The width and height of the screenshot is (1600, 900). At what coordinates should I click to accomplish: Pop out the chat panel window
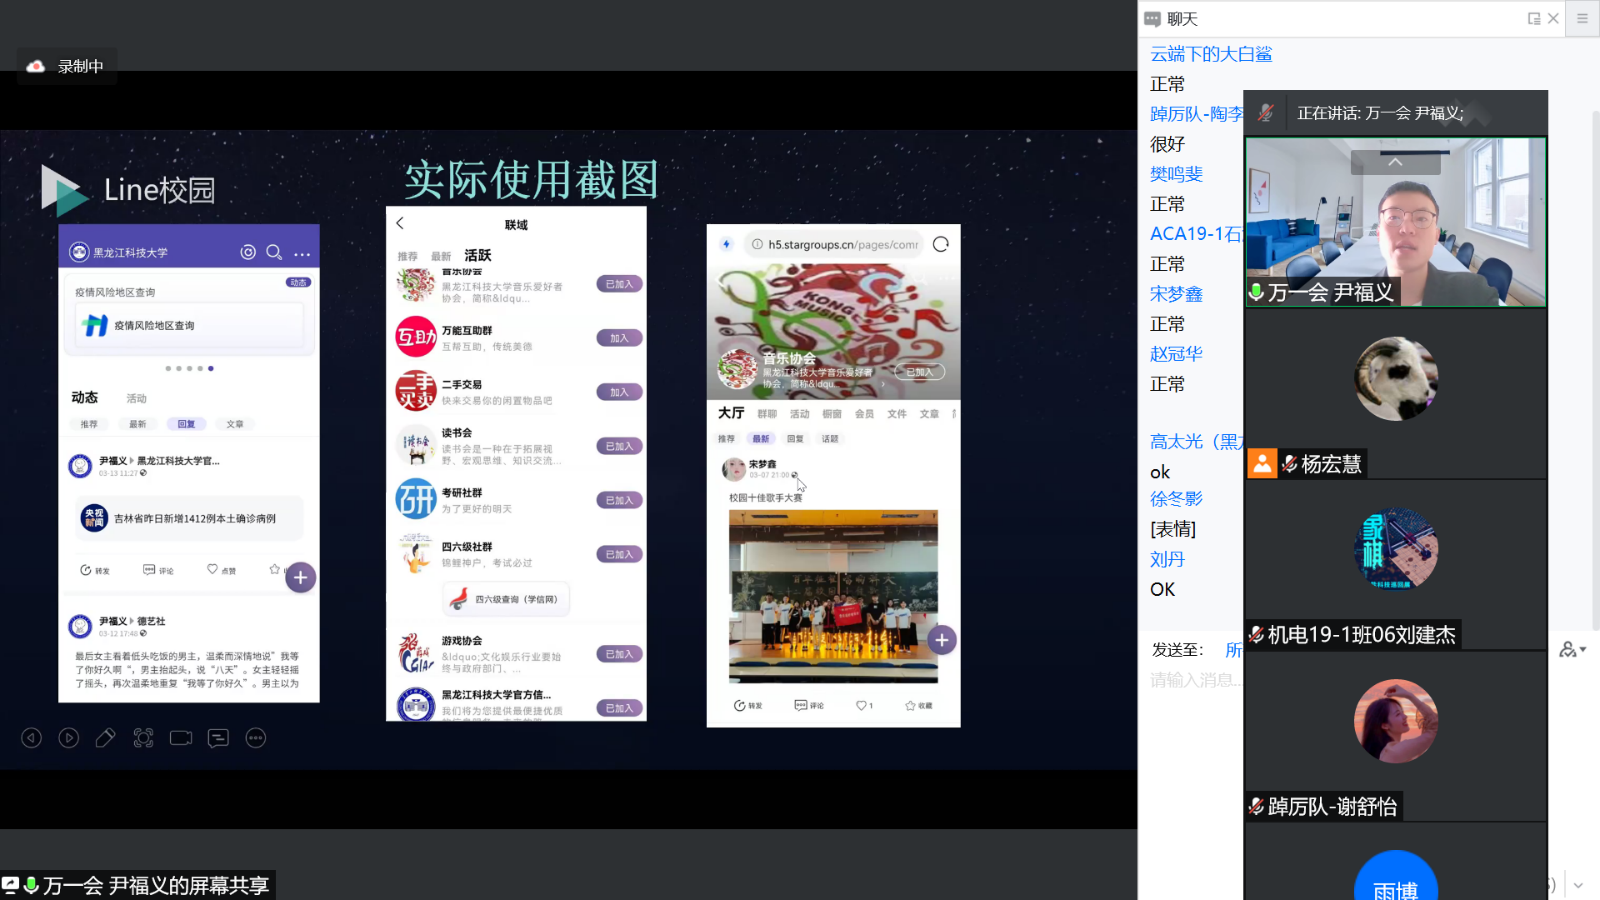click(x=1533, y=18)
